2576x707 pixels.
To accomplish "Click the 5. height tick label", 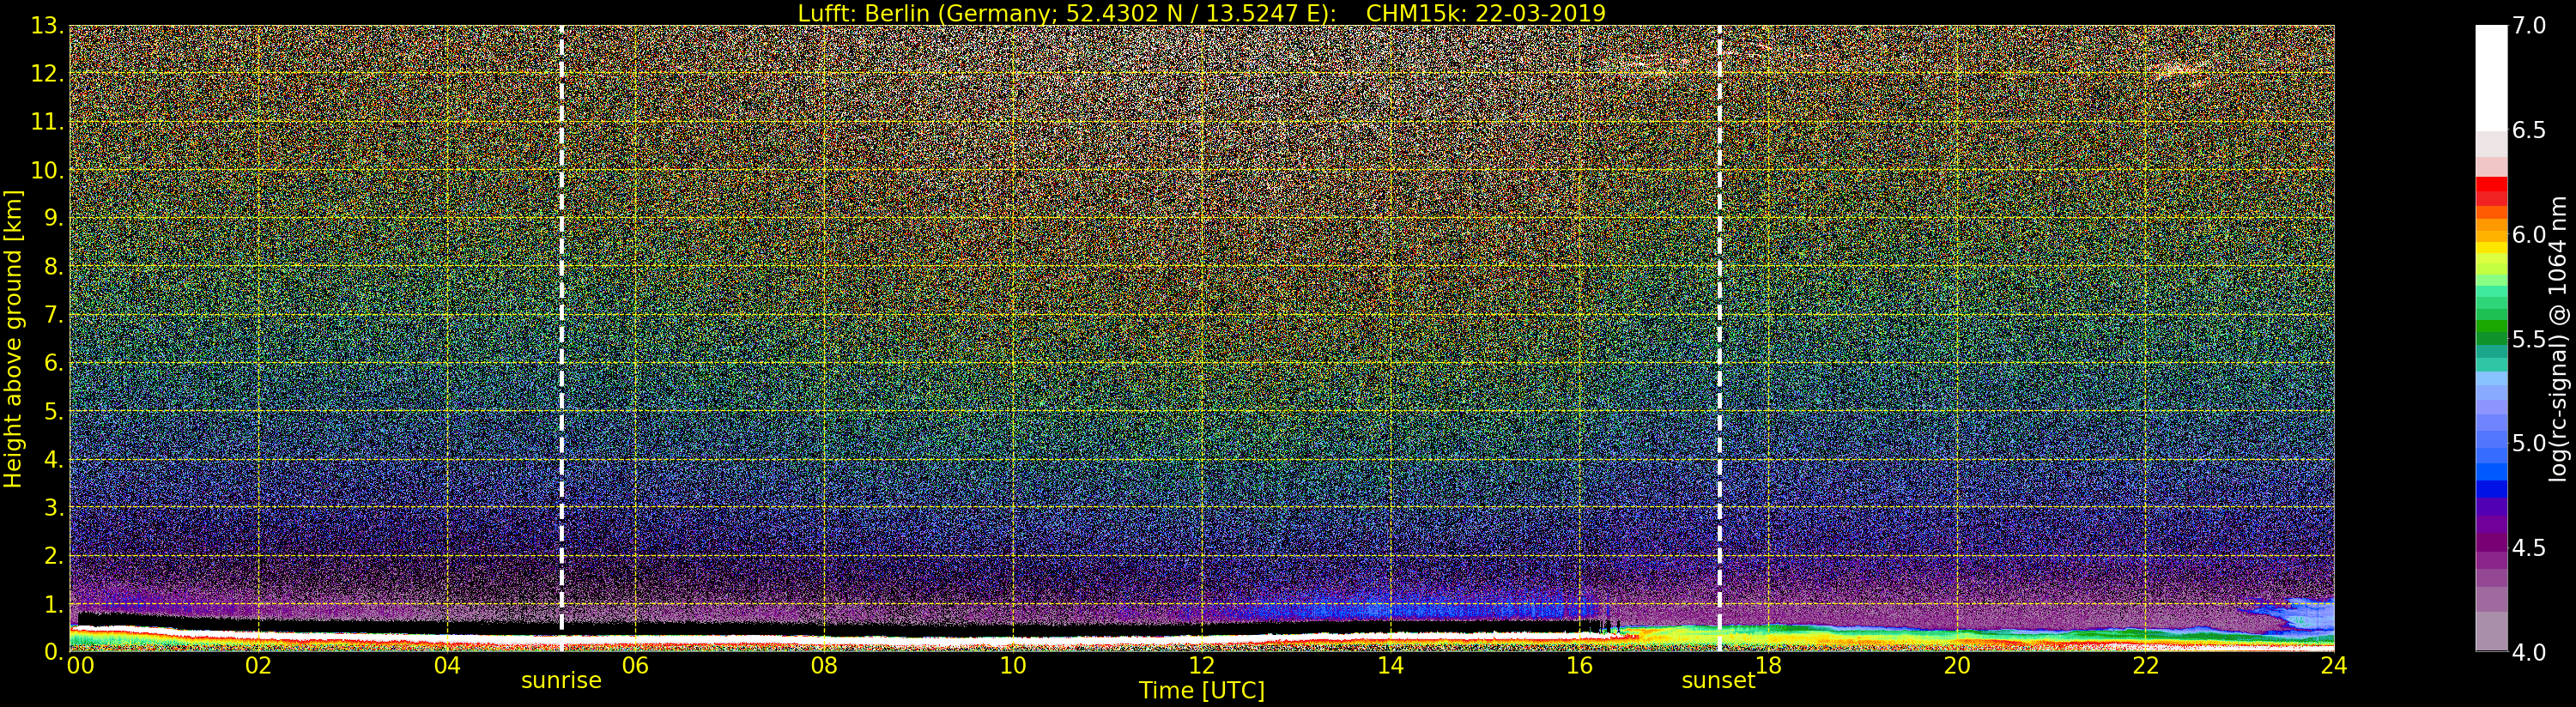I will pos(54,412).
